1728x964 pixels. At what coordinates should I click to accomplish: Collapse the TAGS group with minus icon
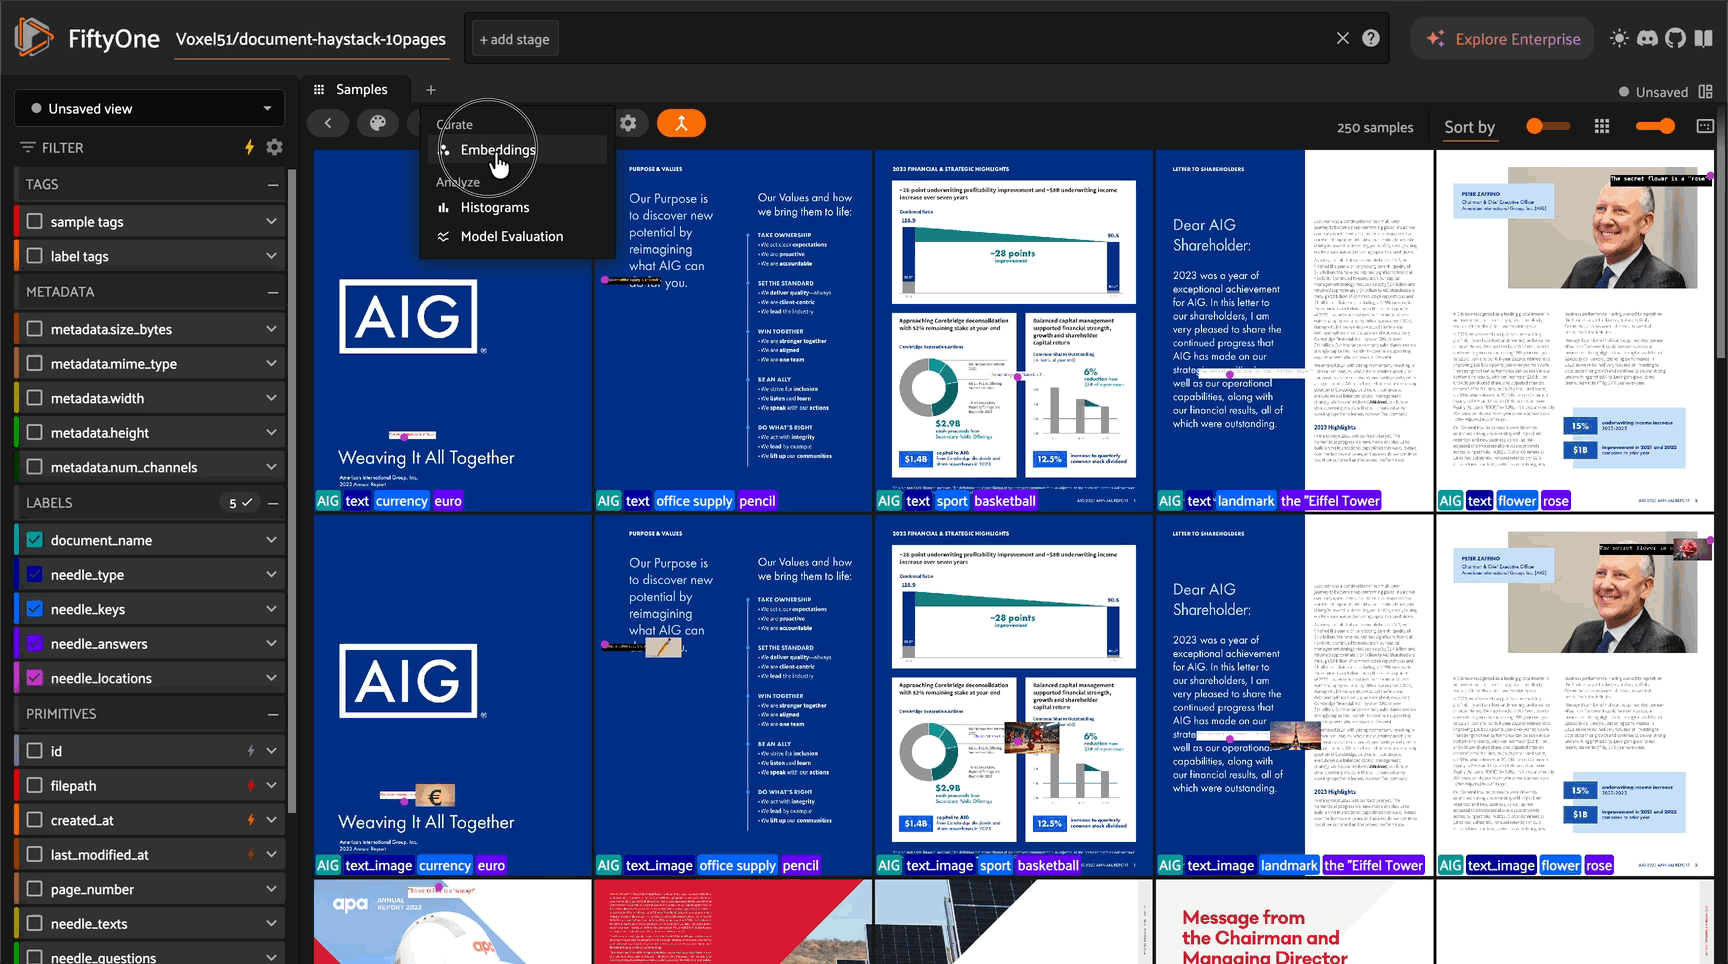pos(273,185)
